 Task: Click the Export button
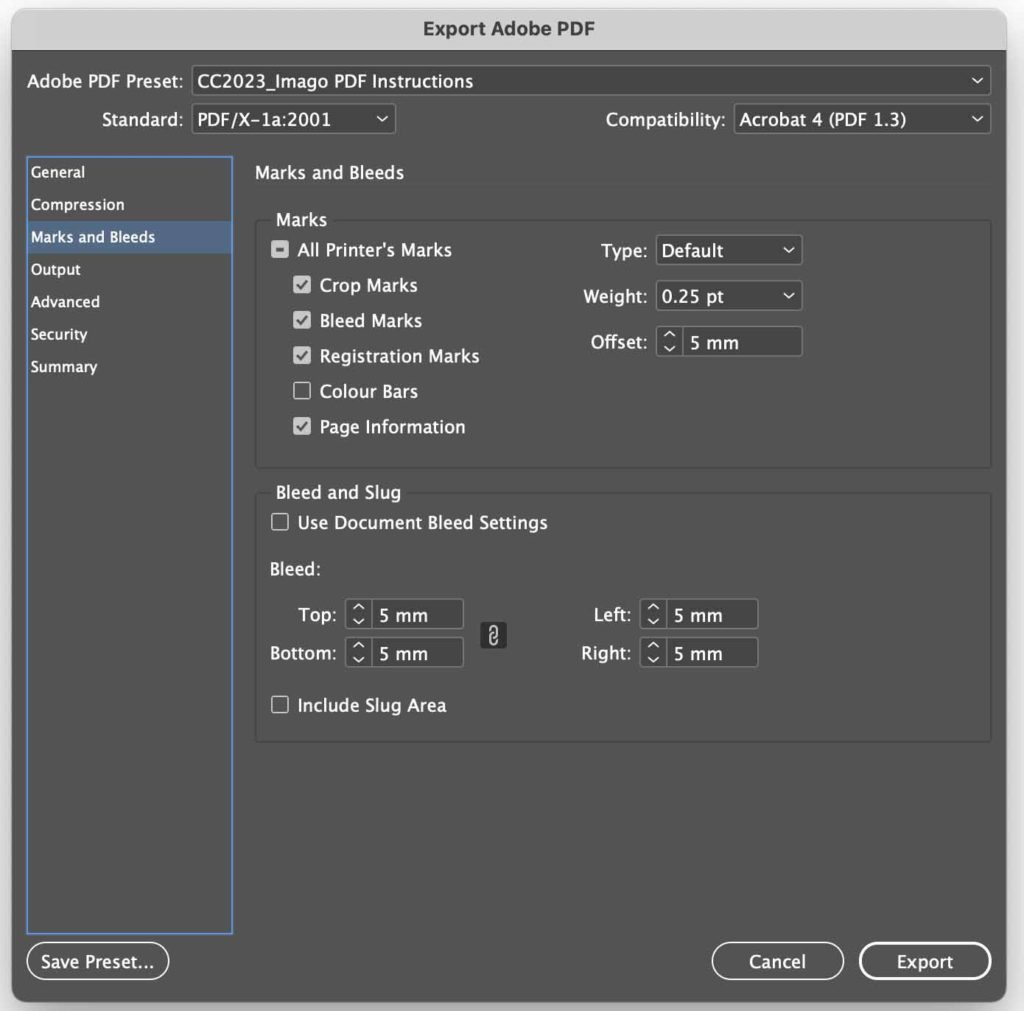[x=924, y=961]
